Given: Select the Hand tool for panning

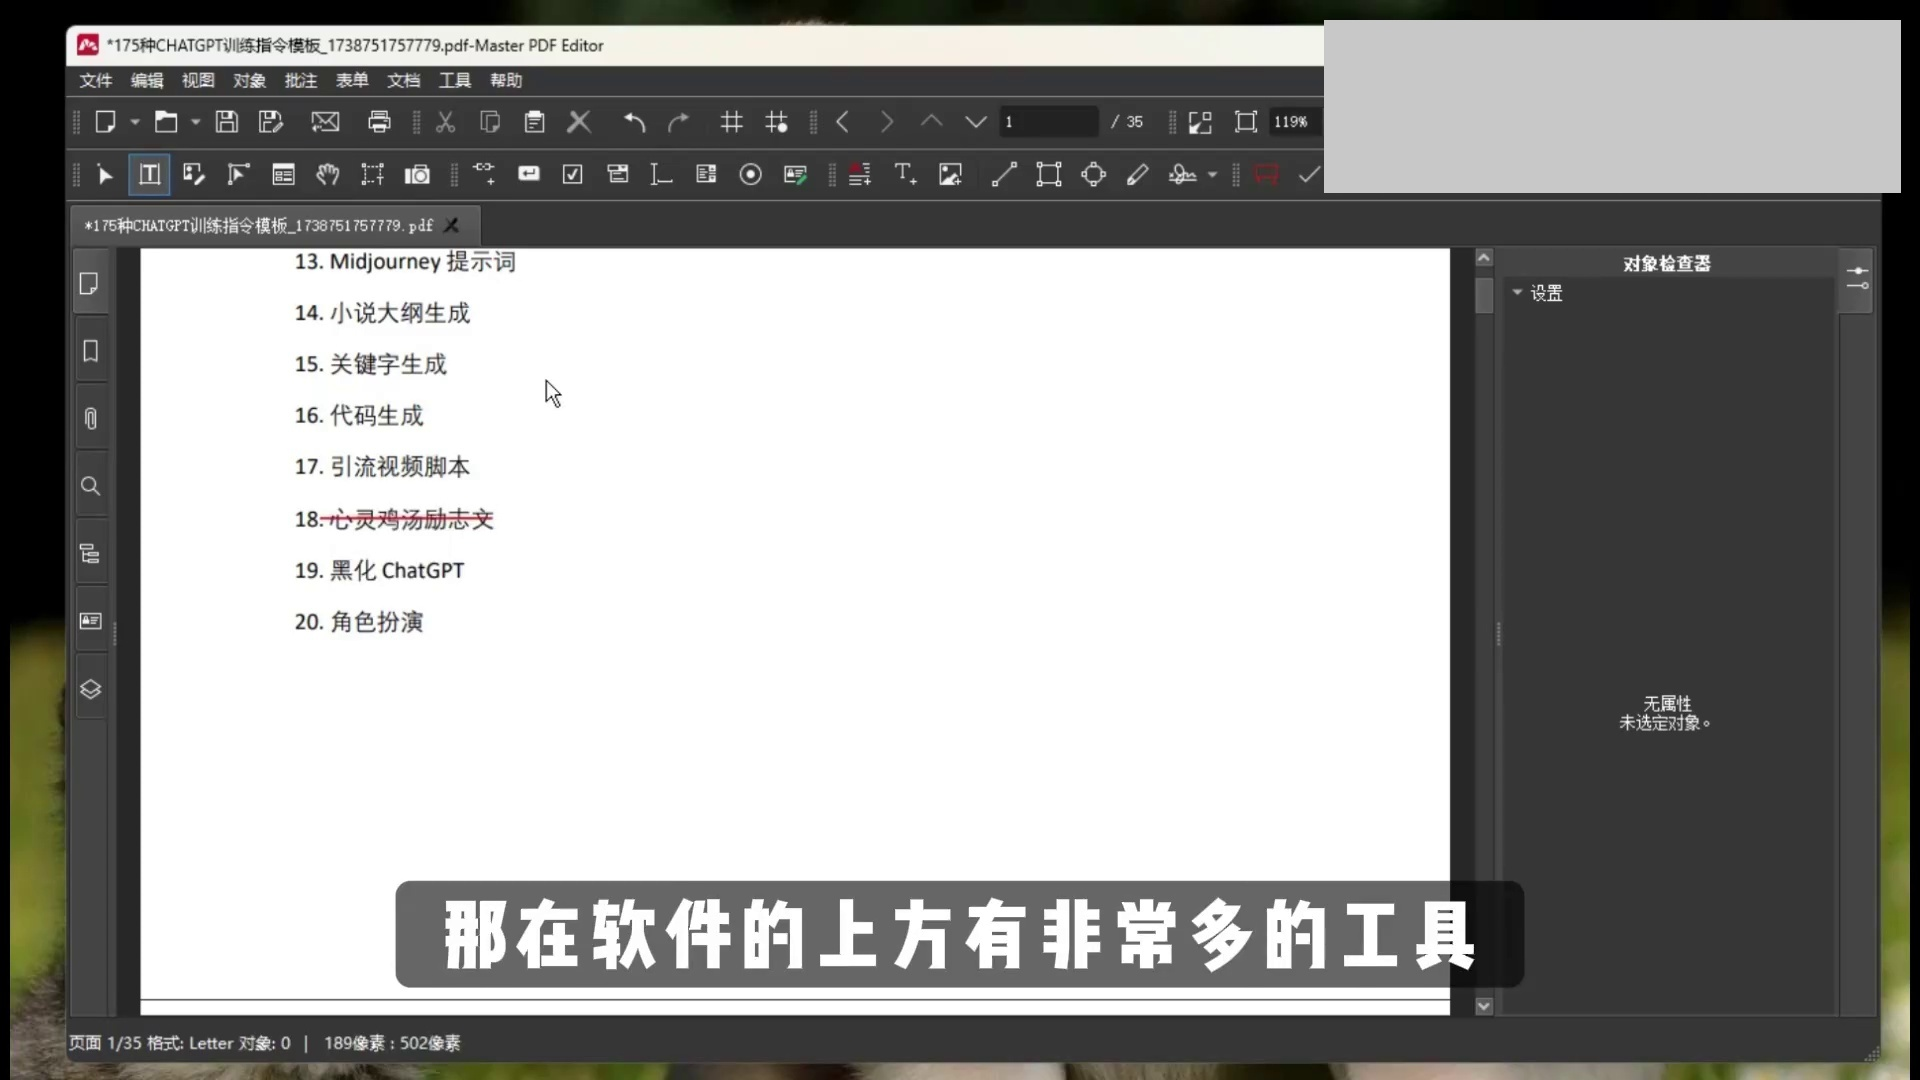Looking at the screenshot, I should tap(328, 174).
